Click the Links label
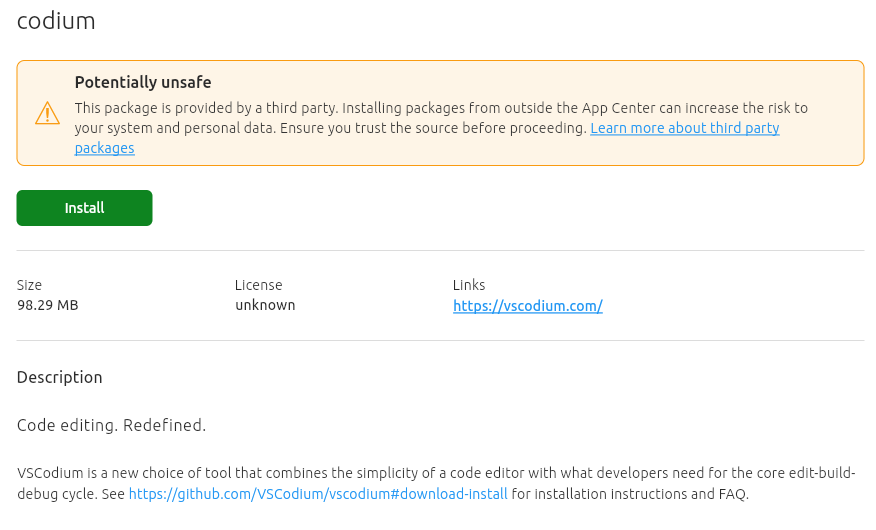The image size is (876, 530). (x=469, y=285)
